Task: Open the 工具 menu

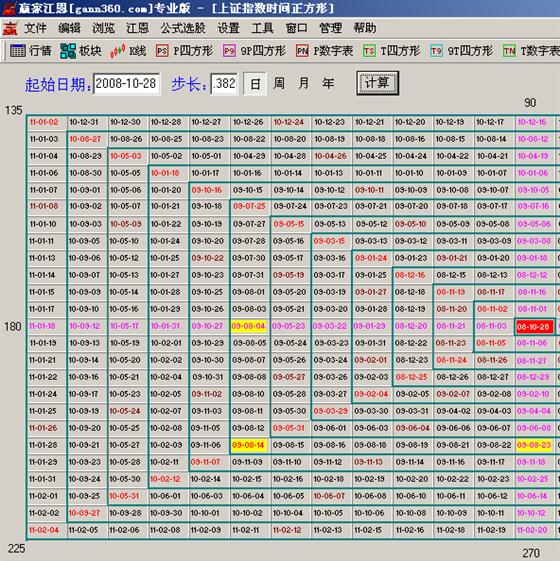Action: pyautogui.click(x=262, y=28)
